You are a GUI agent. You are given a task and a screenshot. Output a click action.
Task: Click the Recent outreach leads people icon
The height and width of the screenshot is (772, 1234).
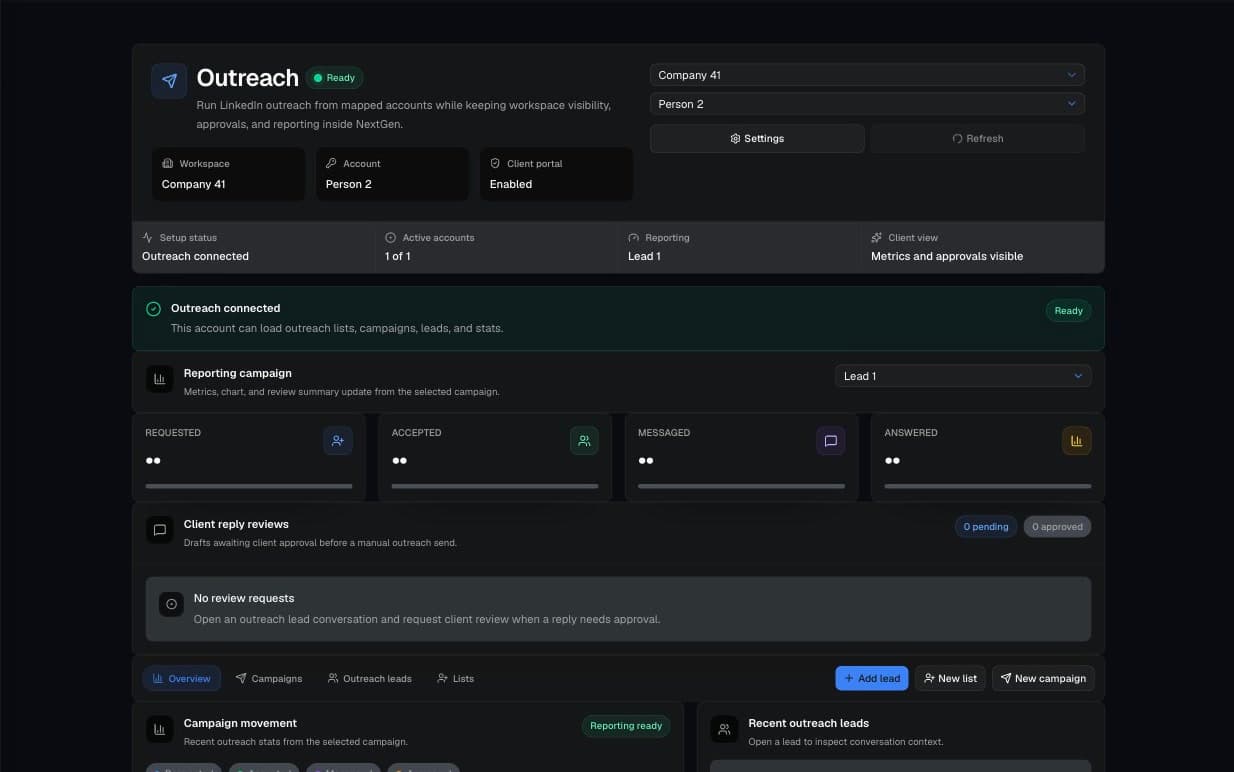724,730
